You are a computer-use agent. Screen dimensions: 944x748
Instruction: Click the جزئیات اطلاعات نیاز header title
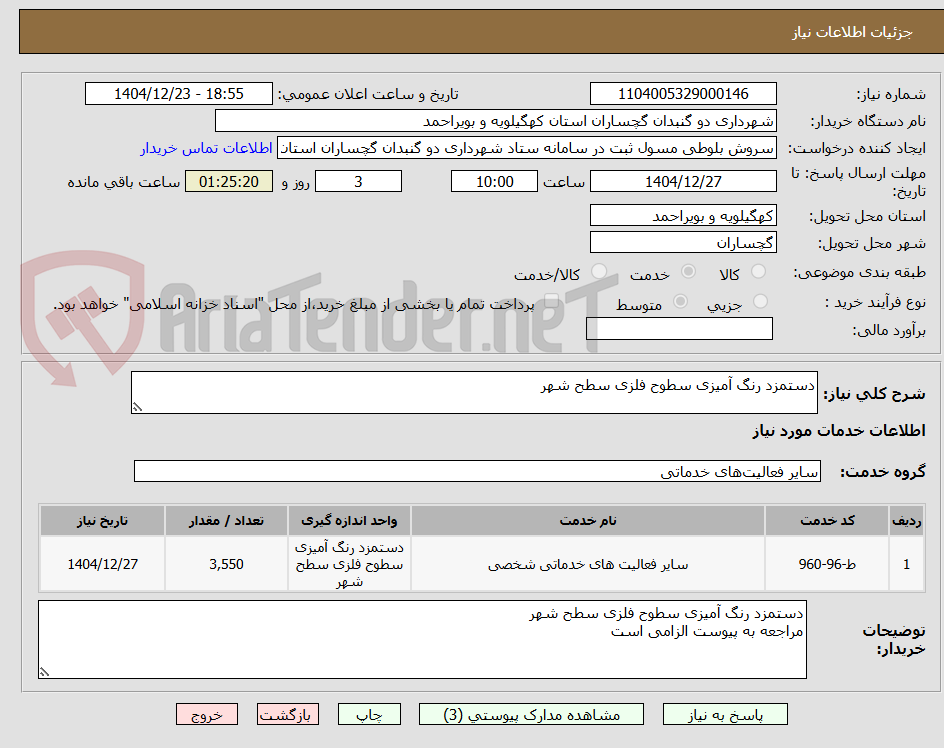tap(852, 32)
